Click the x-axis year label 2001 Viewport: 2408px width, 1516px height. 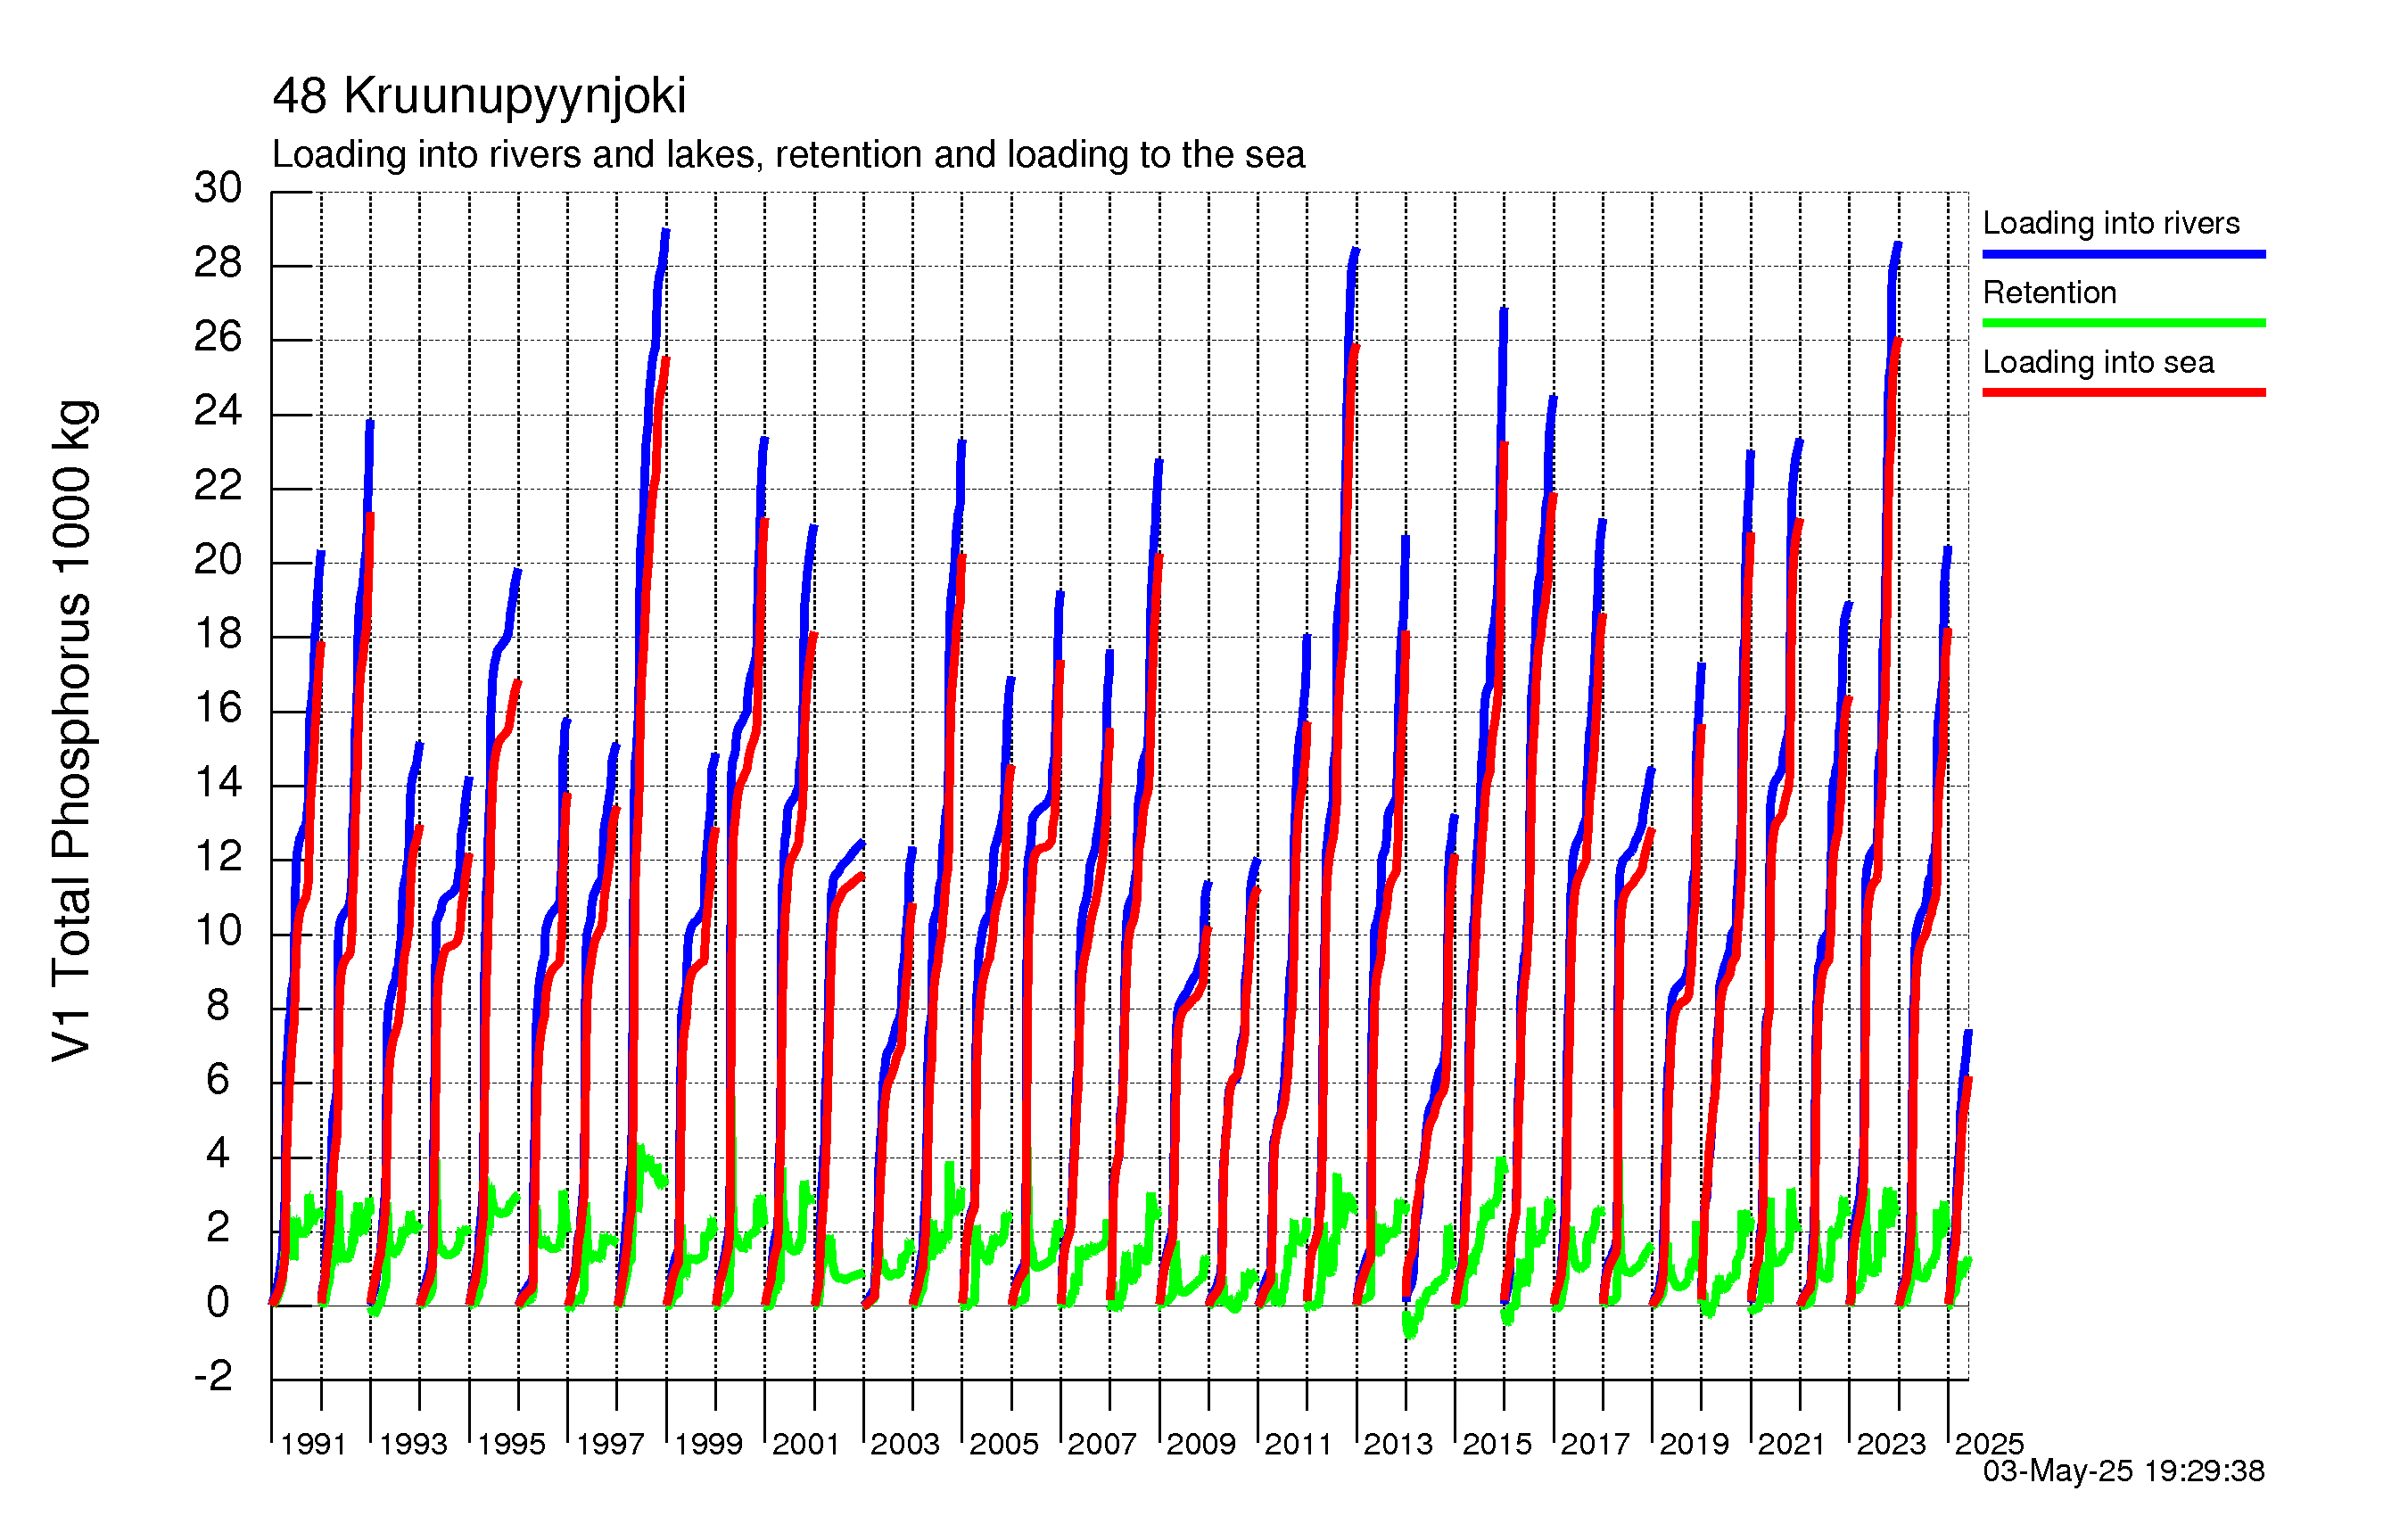[x=805, y=1444]
